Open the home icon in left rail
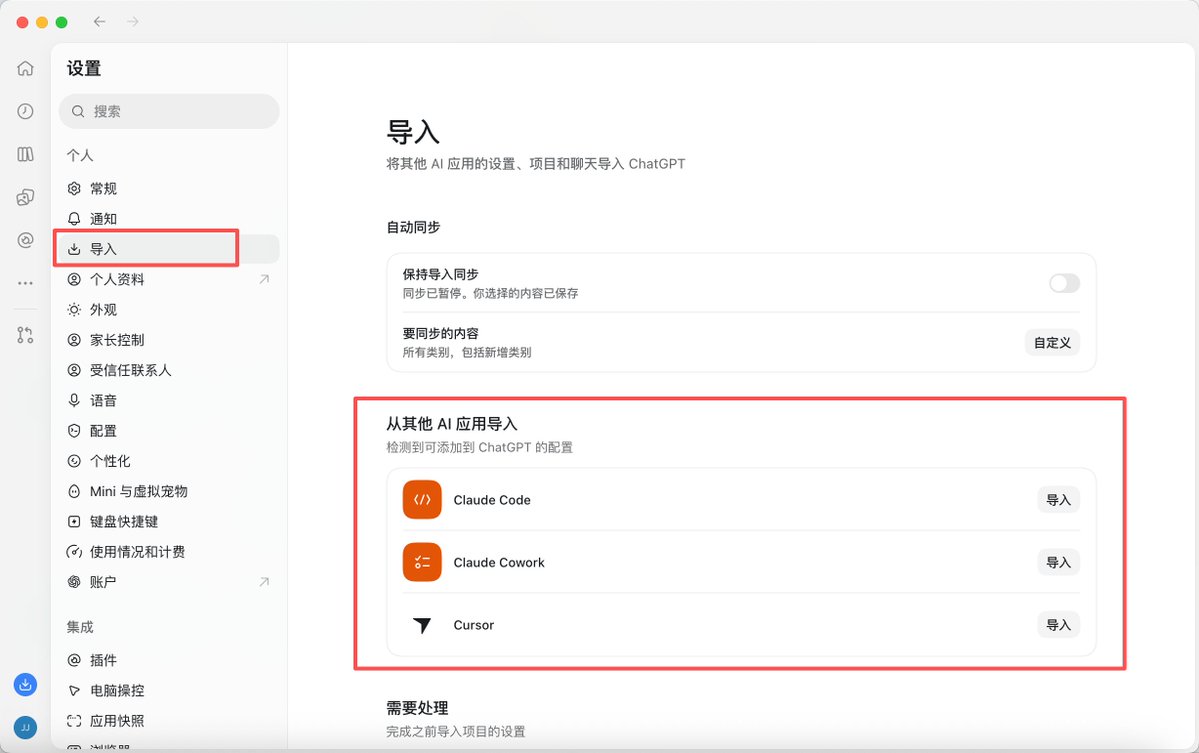This screenshot has width=1199, height=753. pos(25,68)
